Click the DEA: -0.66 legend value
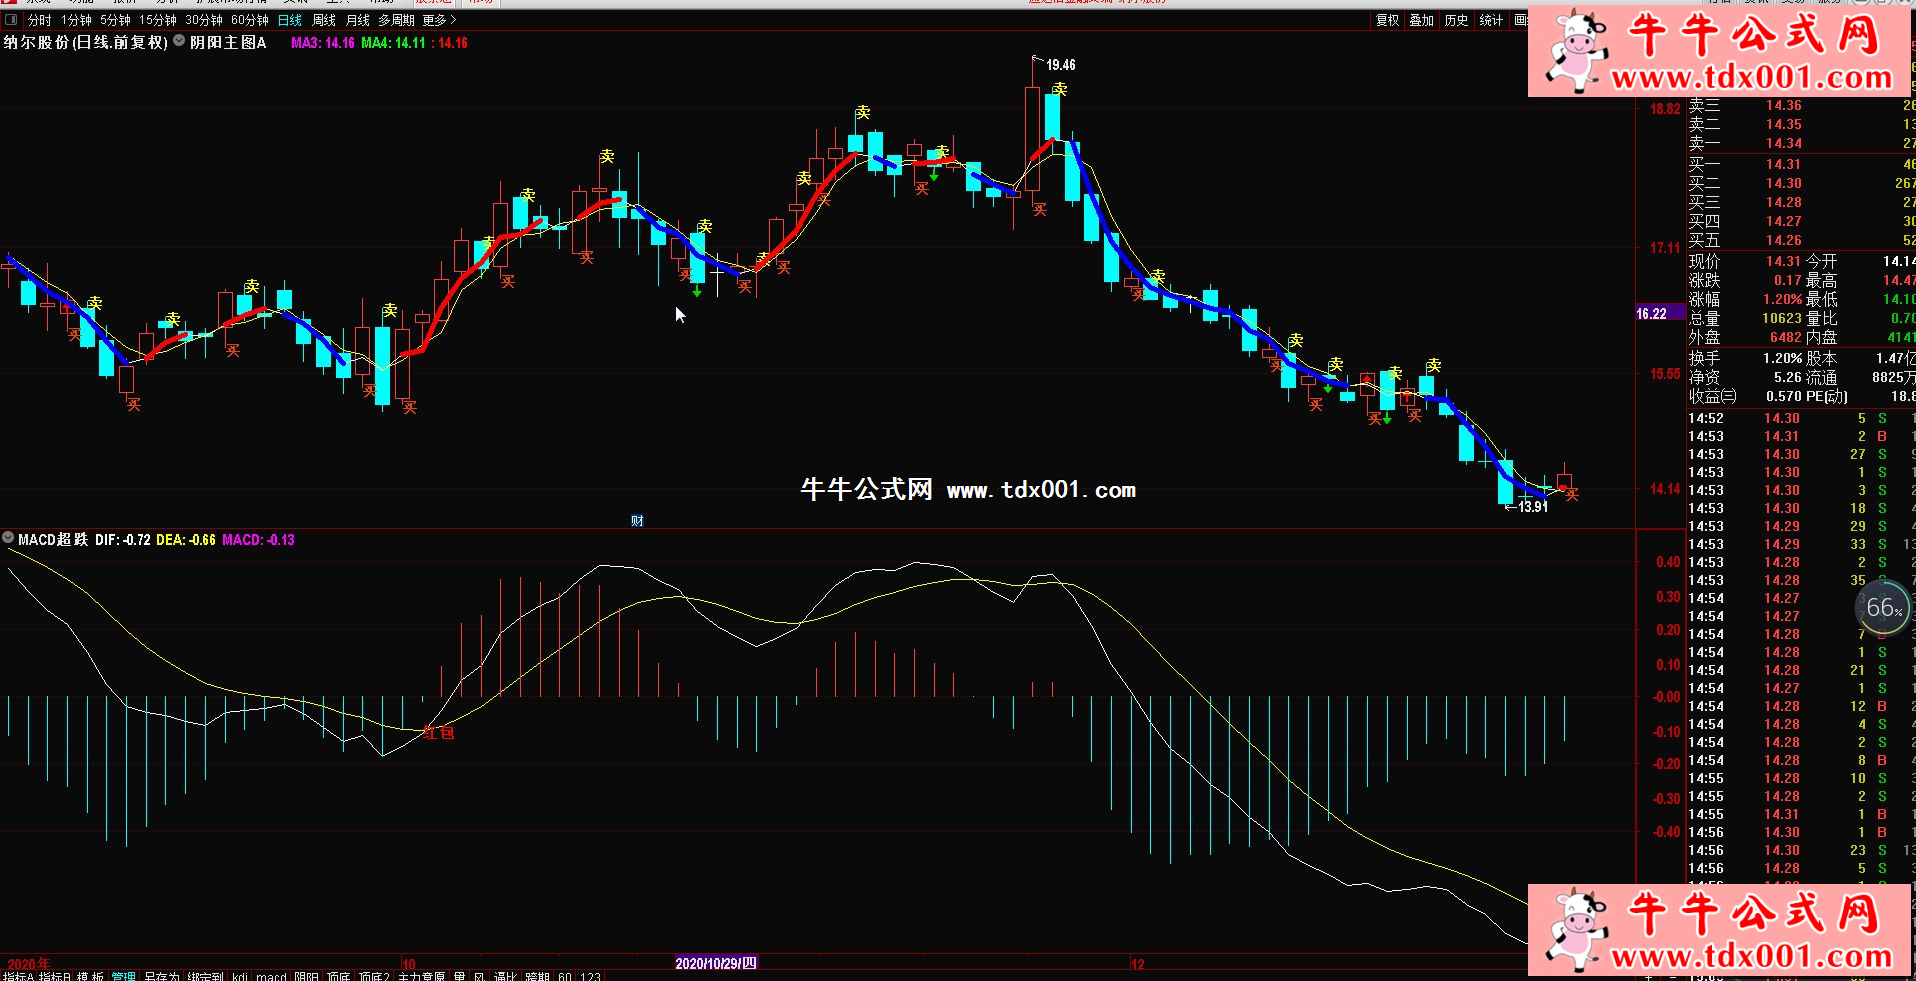Viewport: 1916px width, 981px height. (x=186, y=540)
